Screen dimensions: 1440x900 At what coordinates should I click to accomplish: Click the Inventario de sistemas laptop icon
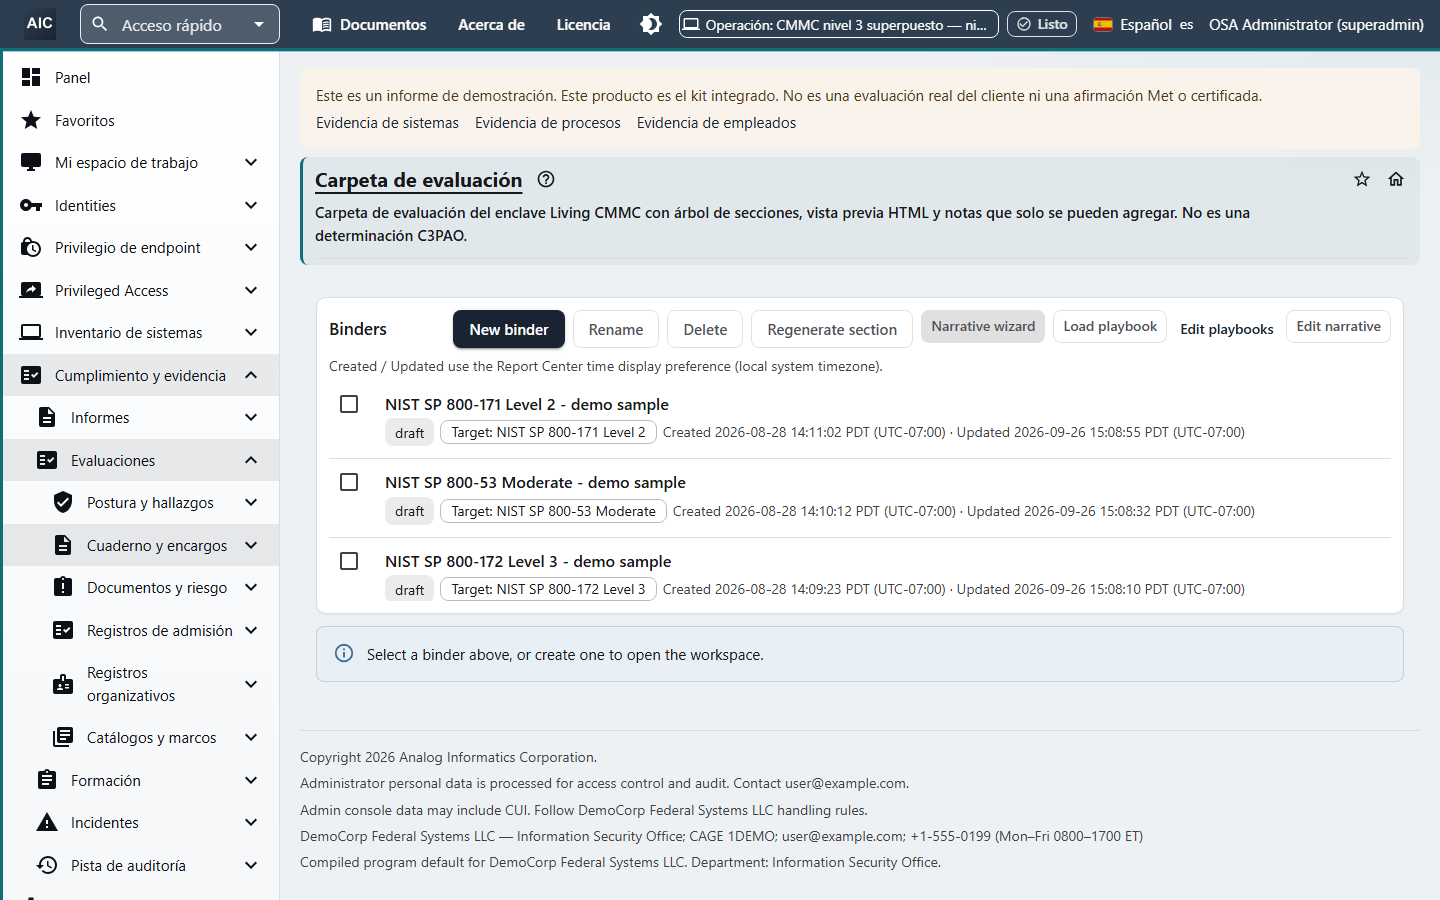(31, 333)
